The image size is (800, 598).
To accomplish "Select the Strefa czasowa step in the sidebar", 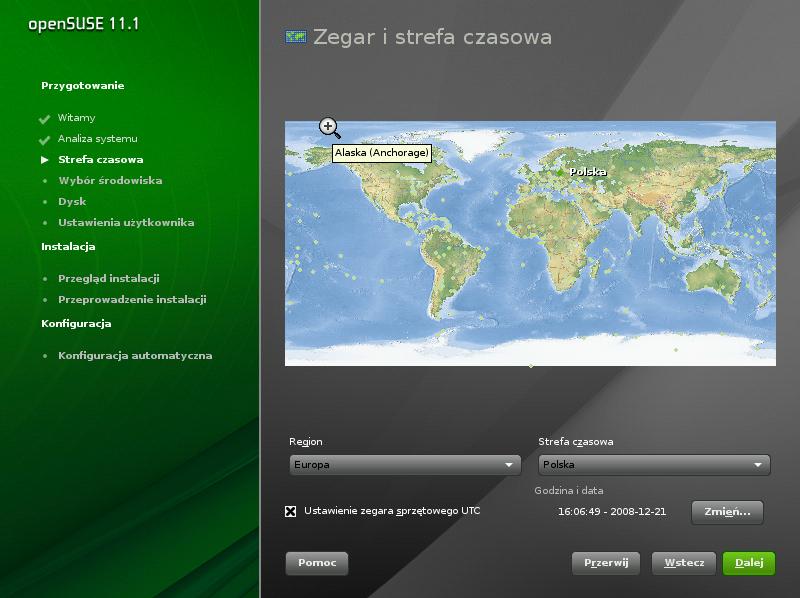I will 101,160.
